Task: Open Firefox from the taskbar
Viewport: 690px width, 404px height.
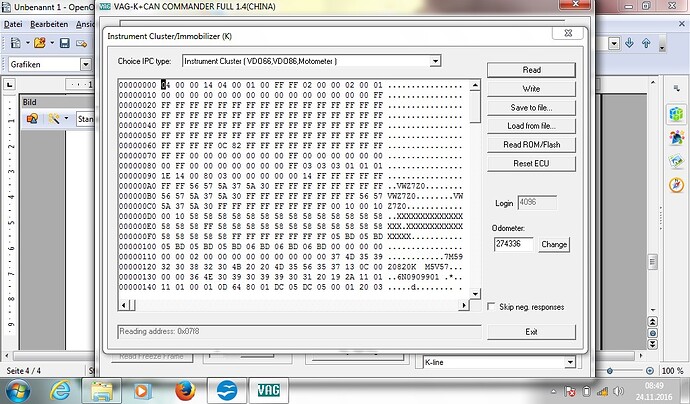Action: pyautogui.click(x=185, y=390)
